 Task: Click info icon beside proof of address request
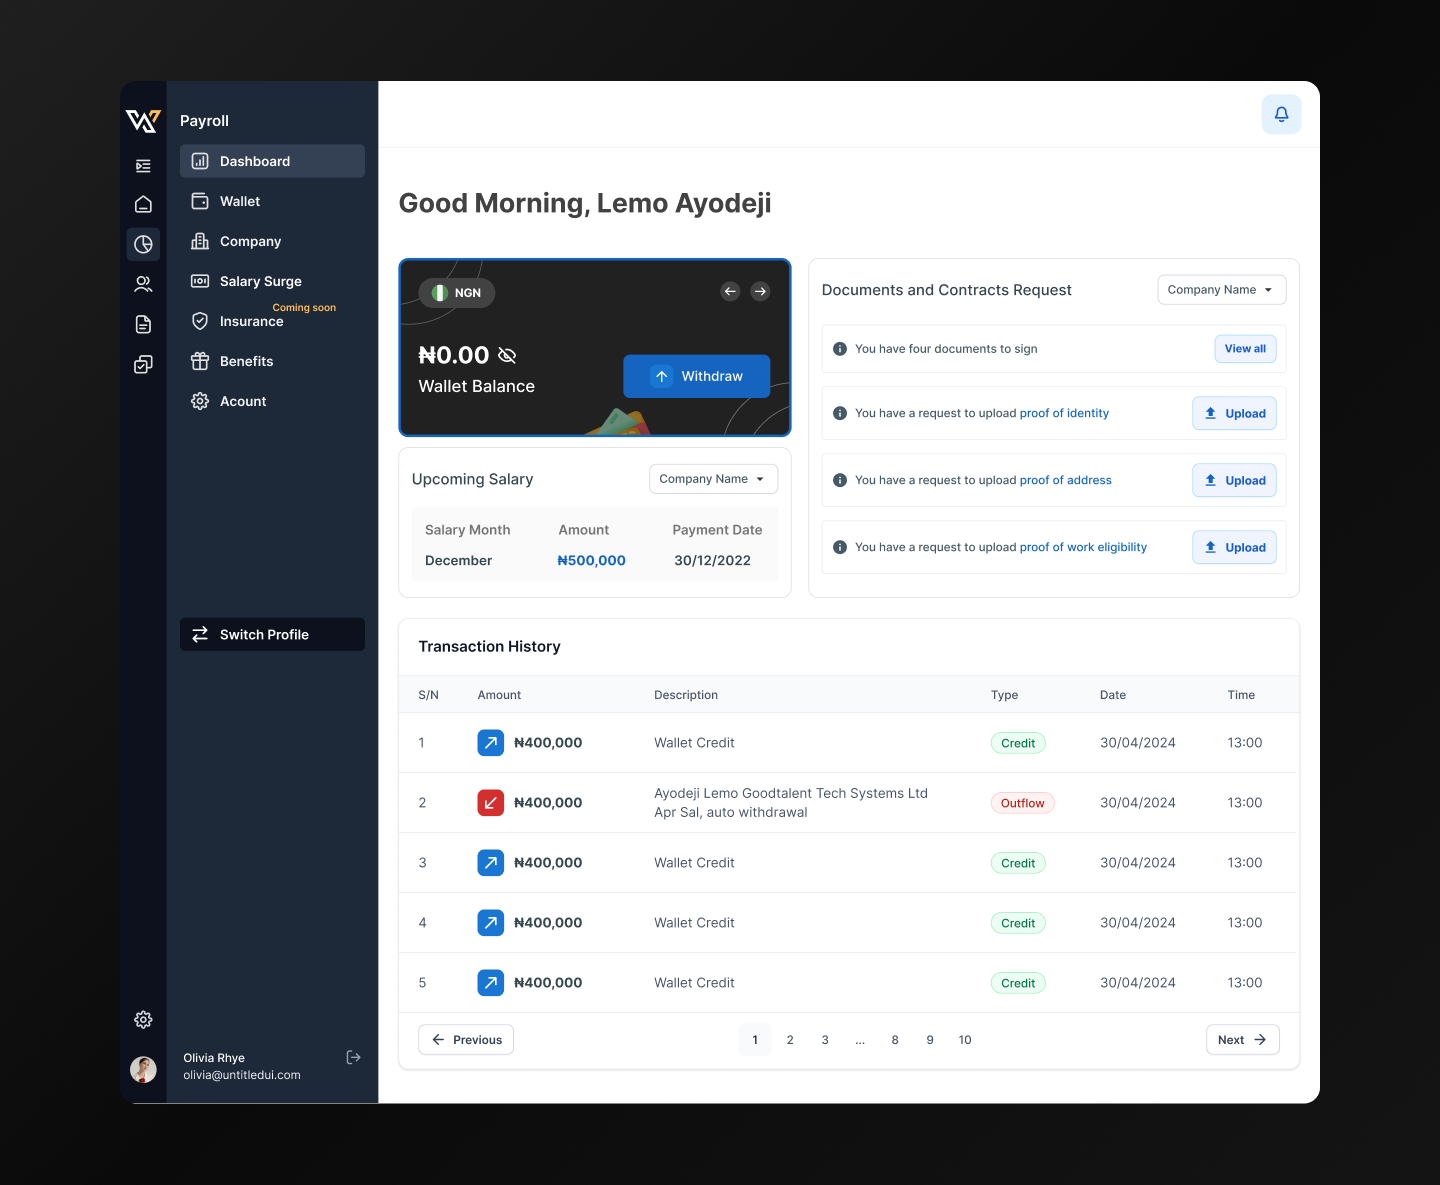click(x=840, y=480)
